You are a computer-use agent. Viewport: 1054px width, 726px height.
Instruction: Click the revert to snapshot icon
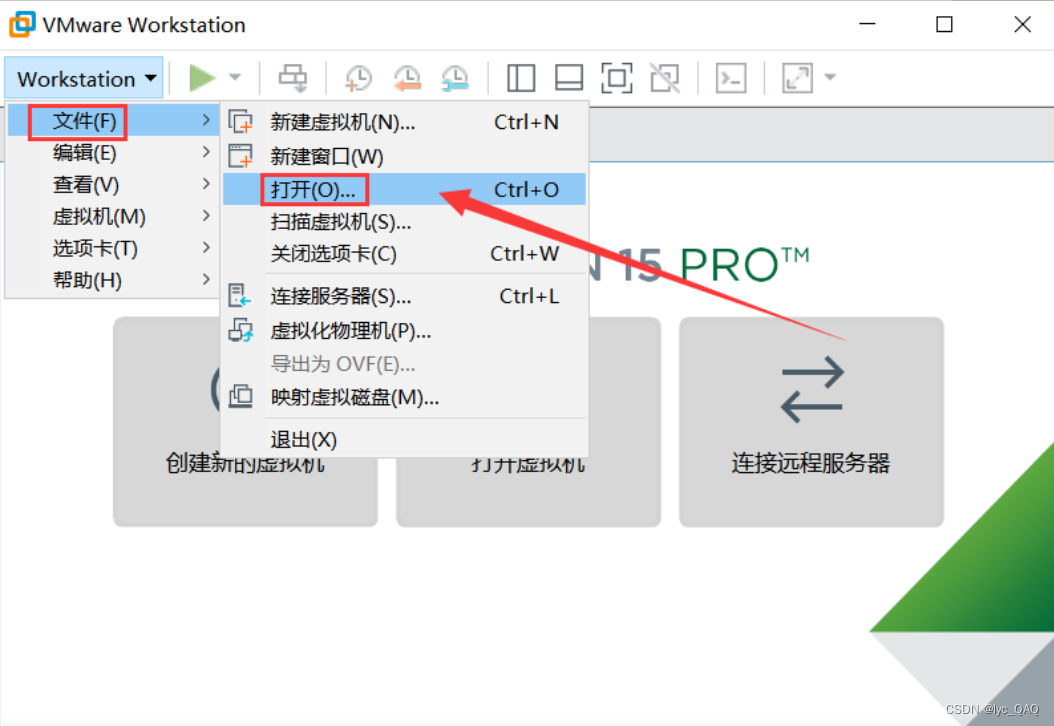coord(407,78)
